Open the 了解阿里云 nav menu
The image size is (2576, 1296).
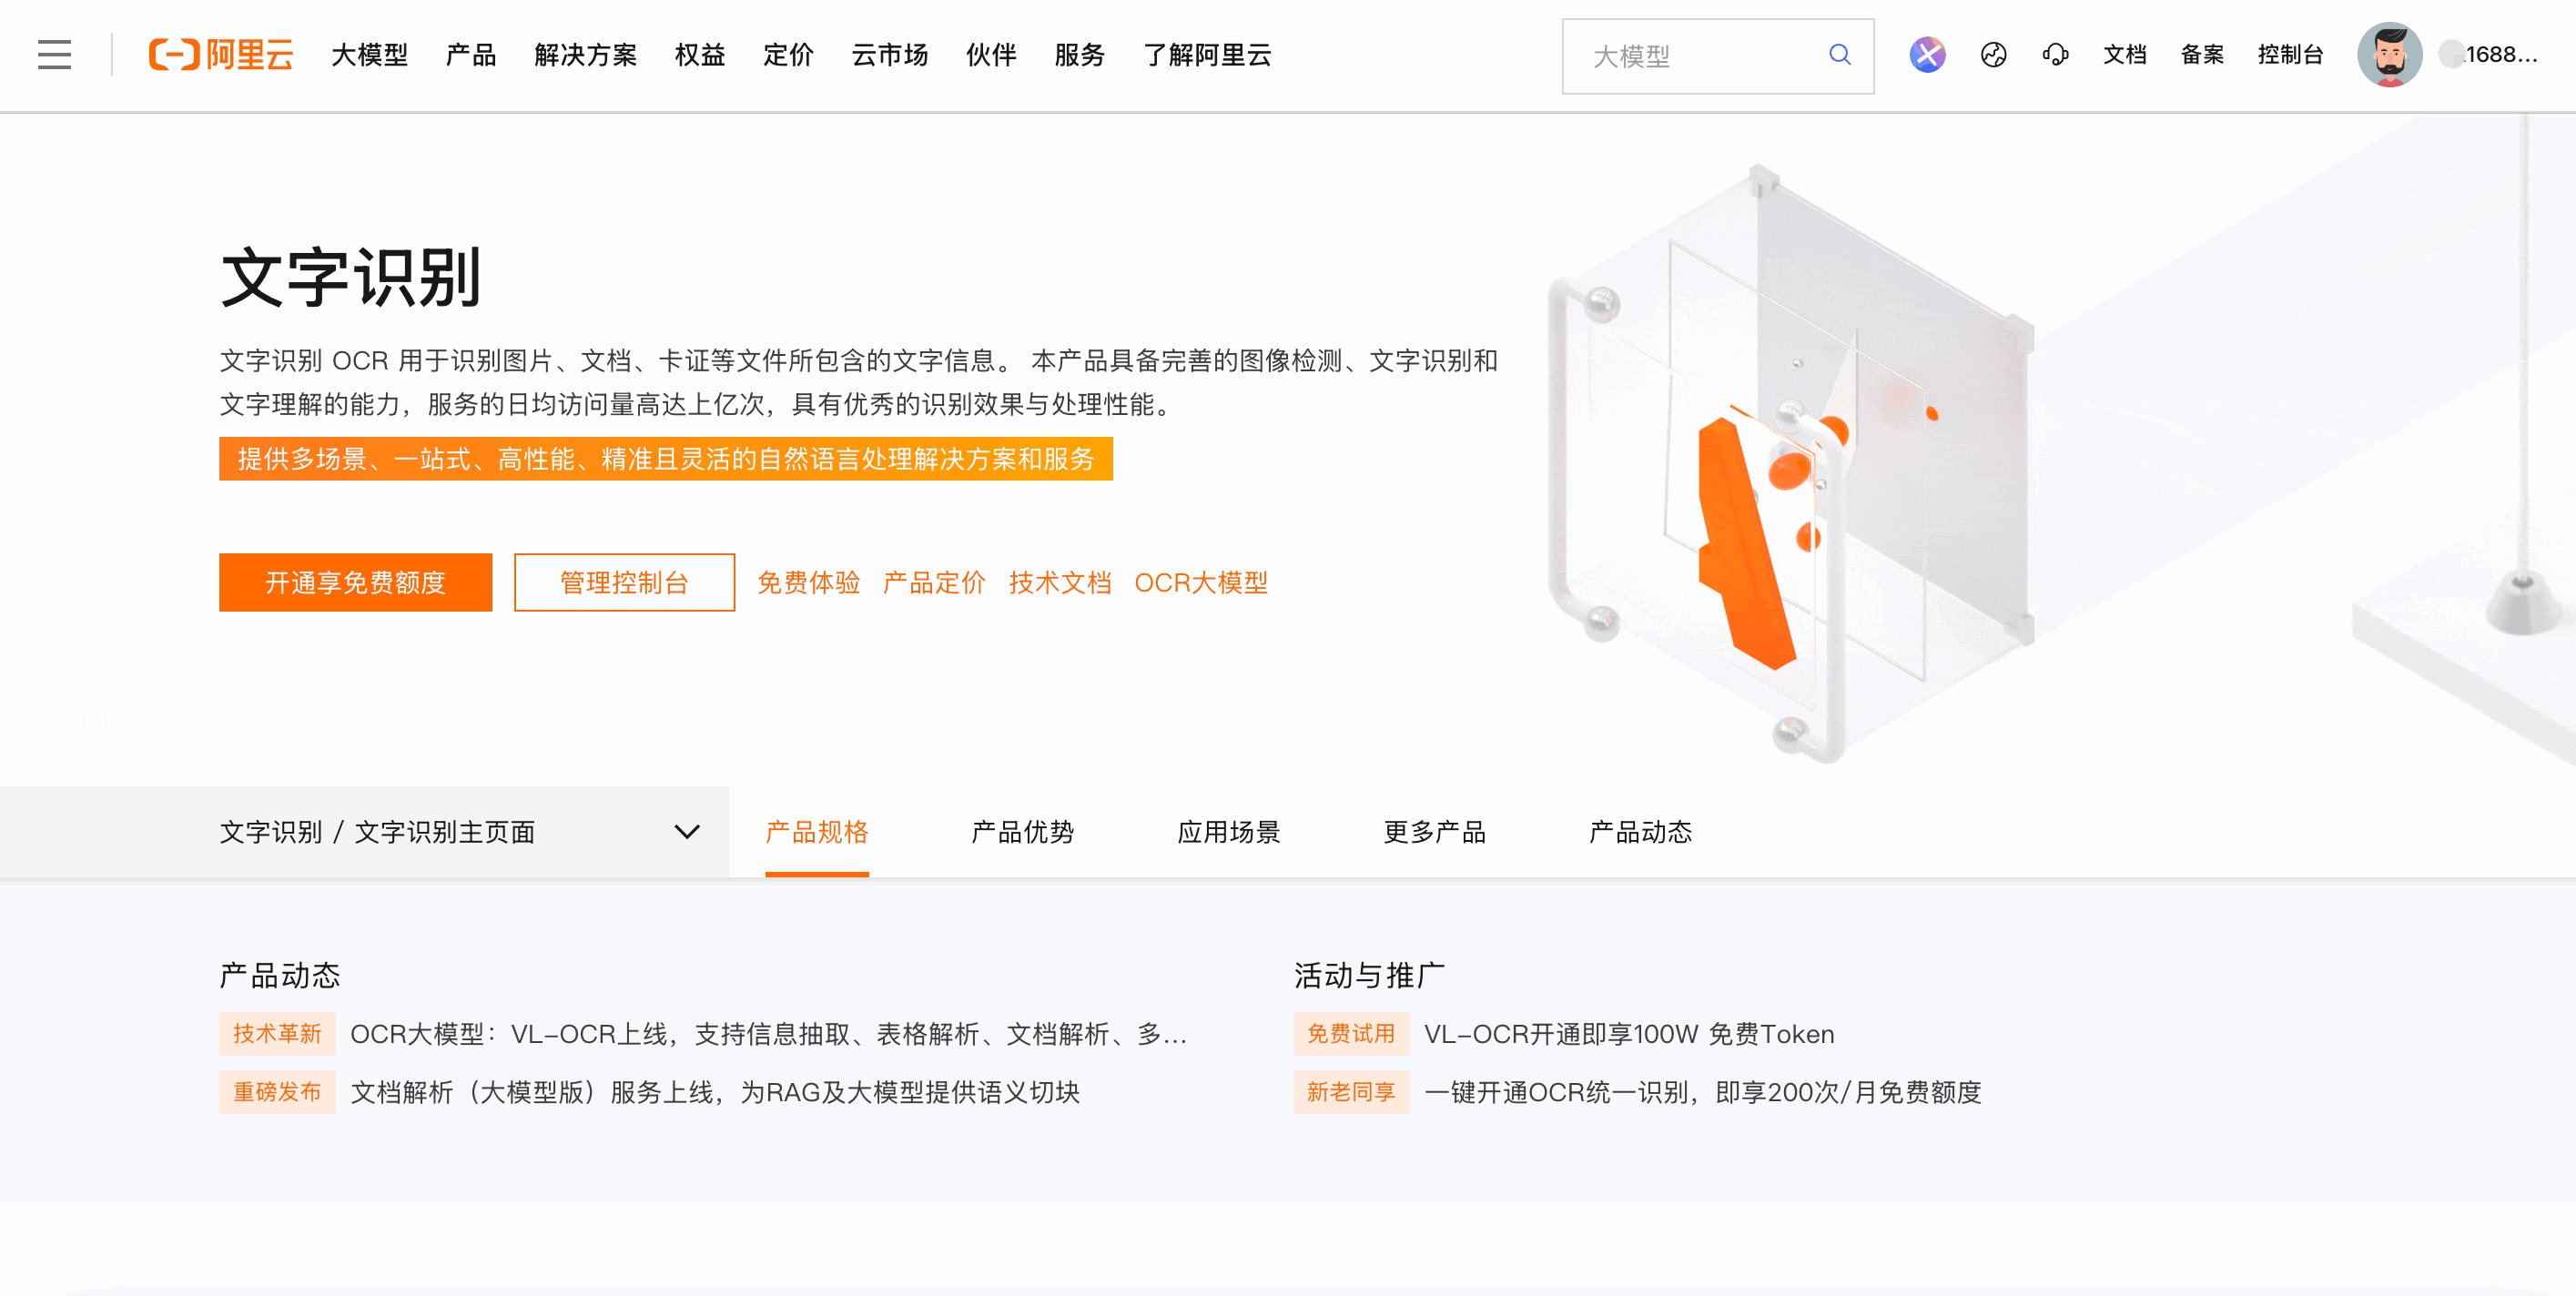(x=1207, y=55)
